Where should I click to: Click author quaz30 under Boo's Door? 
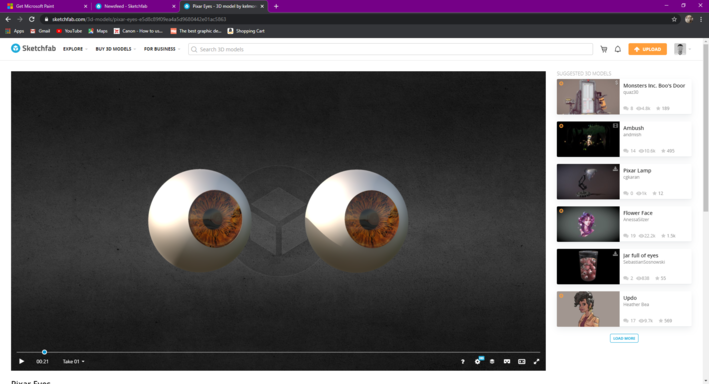point(630,92)
